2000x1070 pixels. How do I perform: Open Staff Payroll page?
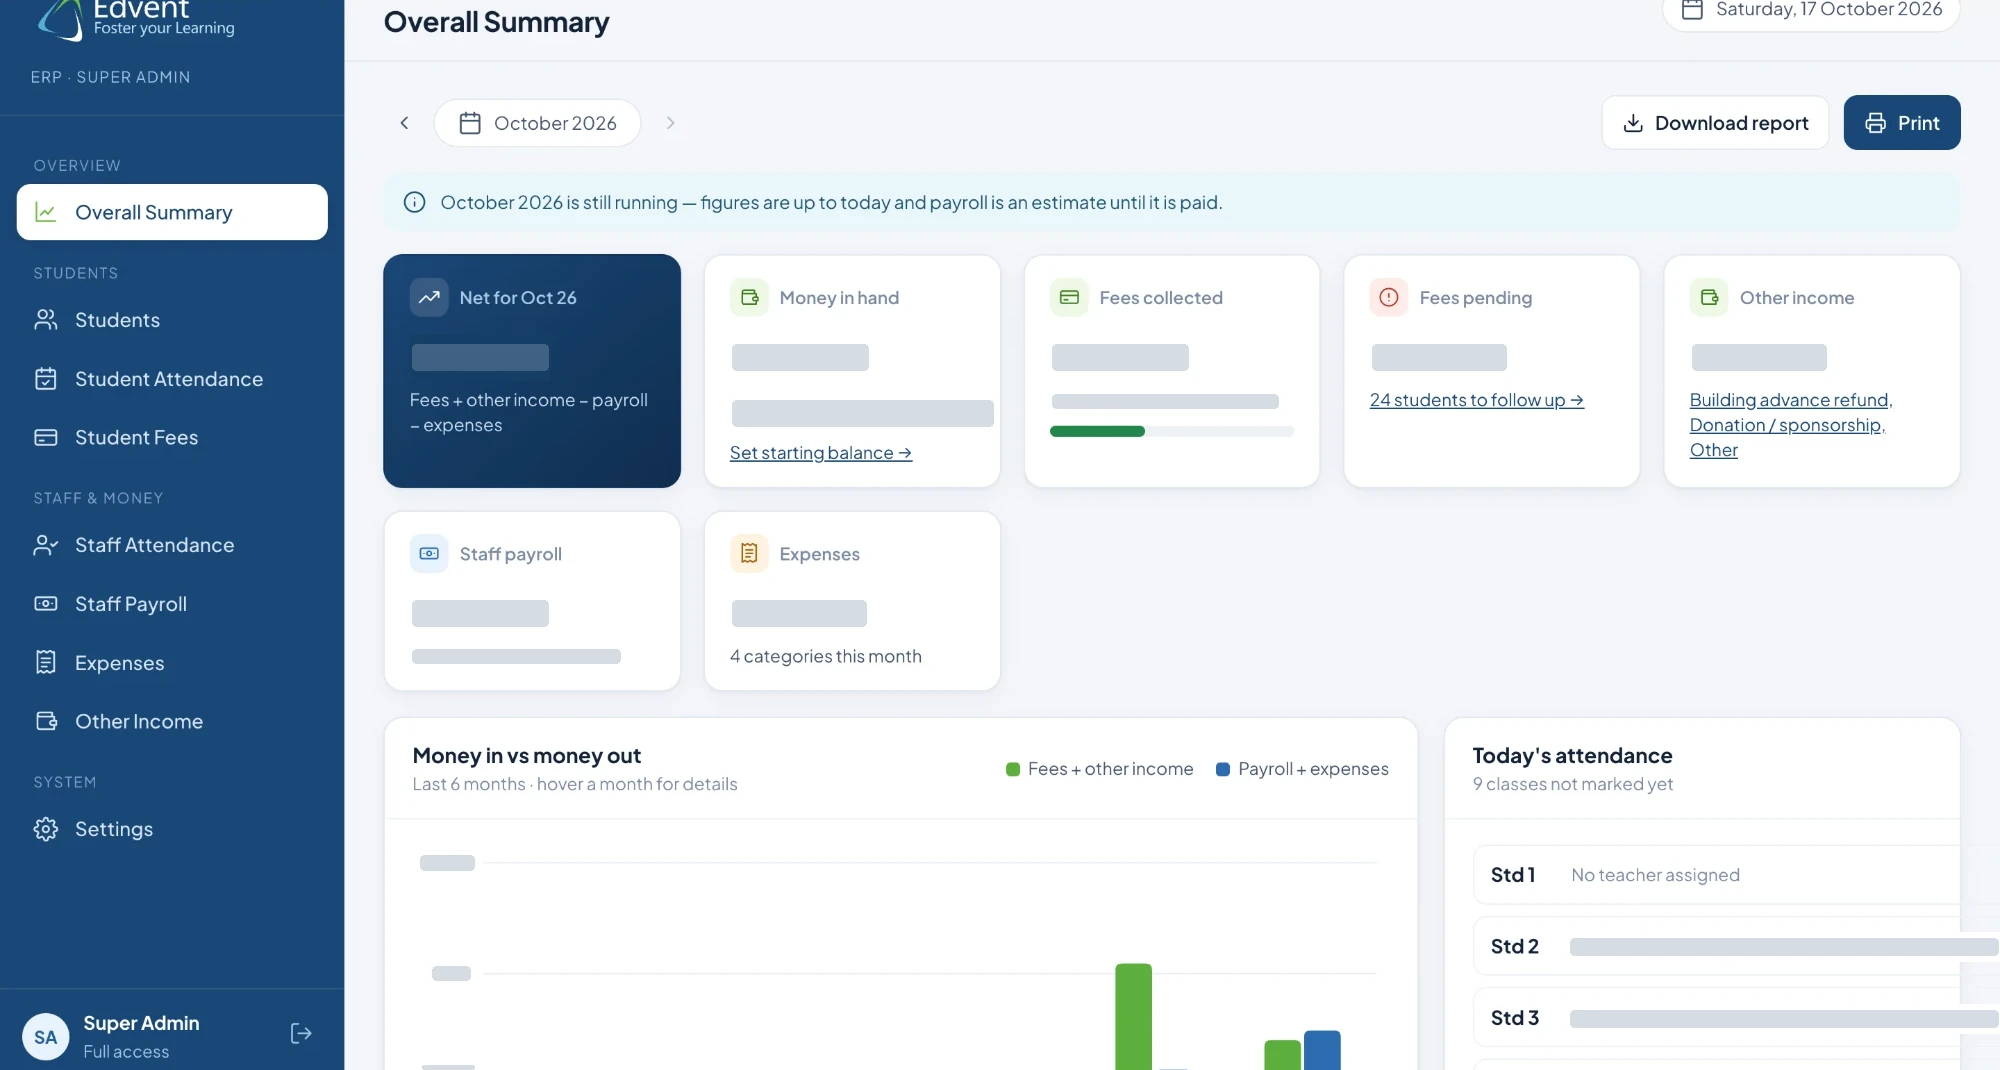tap(172, 604)
